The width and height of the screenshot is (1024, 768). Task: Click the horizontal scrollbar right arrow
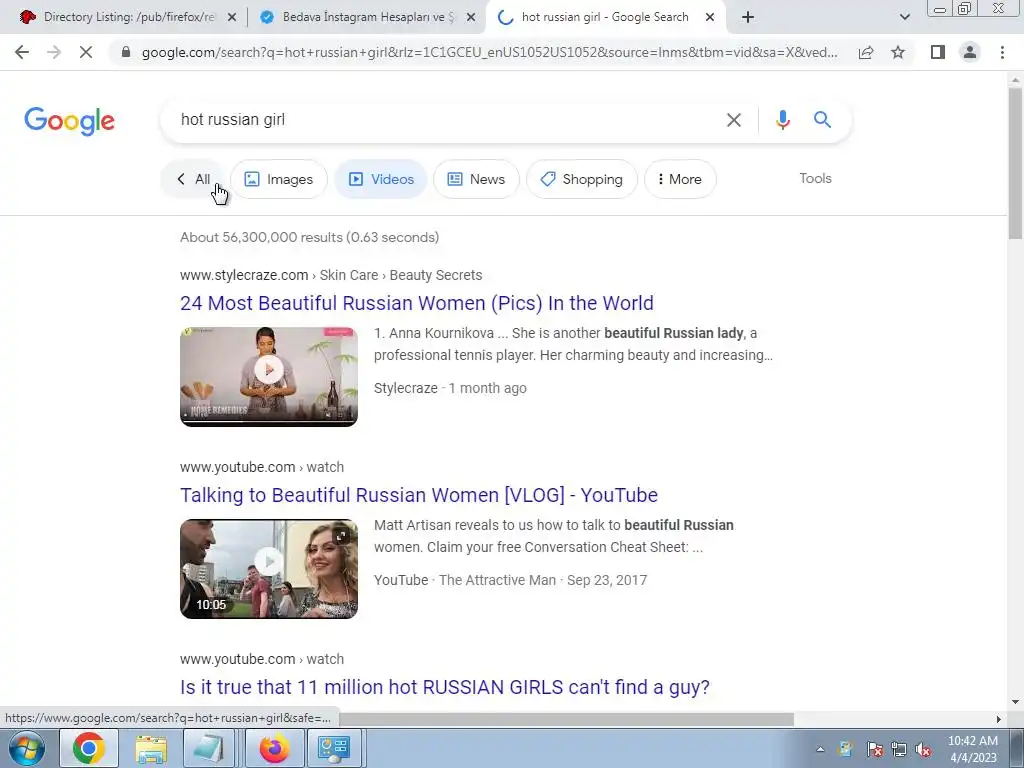click(x=999, y=719)
